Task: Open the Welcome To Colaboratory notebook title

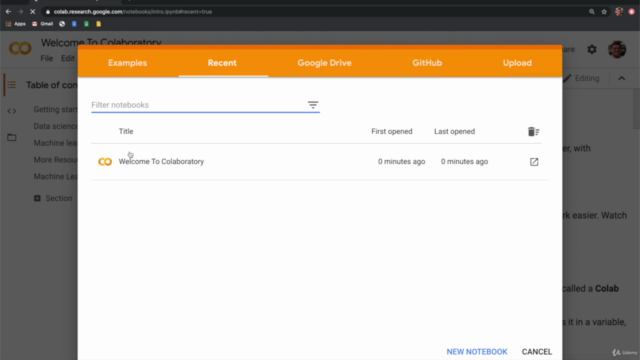Action: coord(161,162)
